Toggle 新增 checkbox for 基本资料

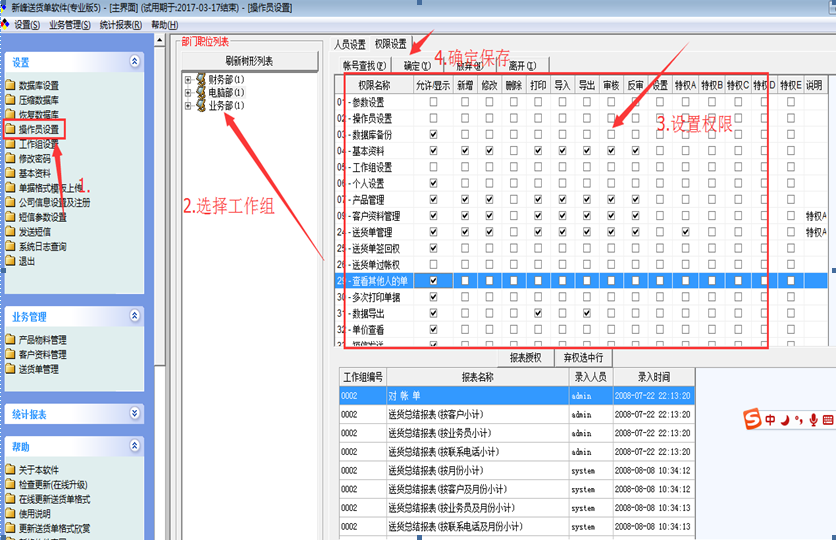click(465, 151)
